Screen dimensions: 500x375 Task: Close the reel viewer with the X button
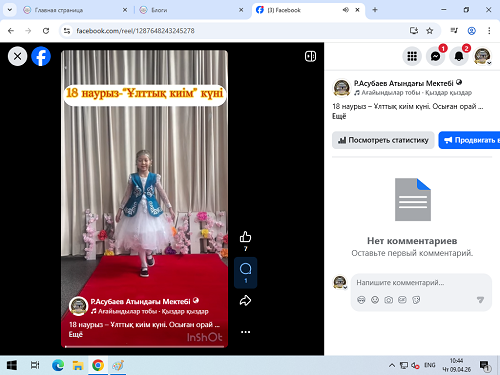[18, 56]
